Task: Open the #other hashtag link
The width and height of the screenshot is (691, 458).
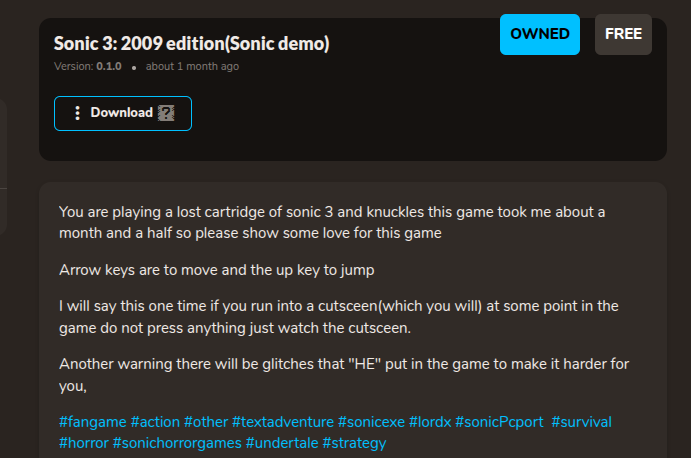Action: (x=206, y=422)
